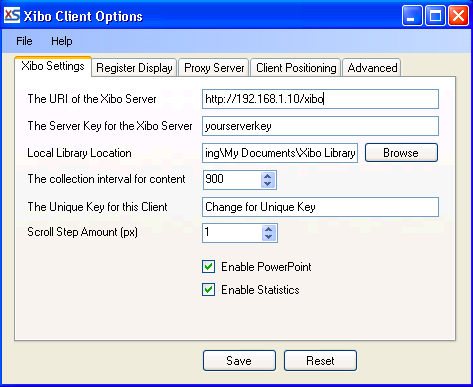The width and height of the screenshot is (473, 387).
Task: Decrease Scroll Step Amount with down arrow
Action: click(x=269, y=237)
